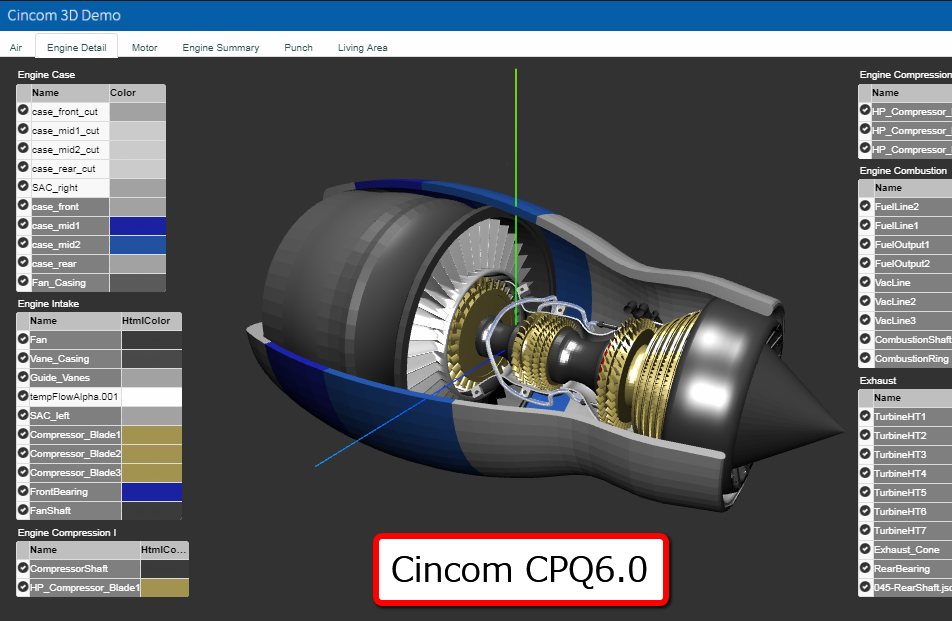Uncheck the case_mid1 row checkbox
Screen dimensions: 952x621
click(x=23, y=225)
